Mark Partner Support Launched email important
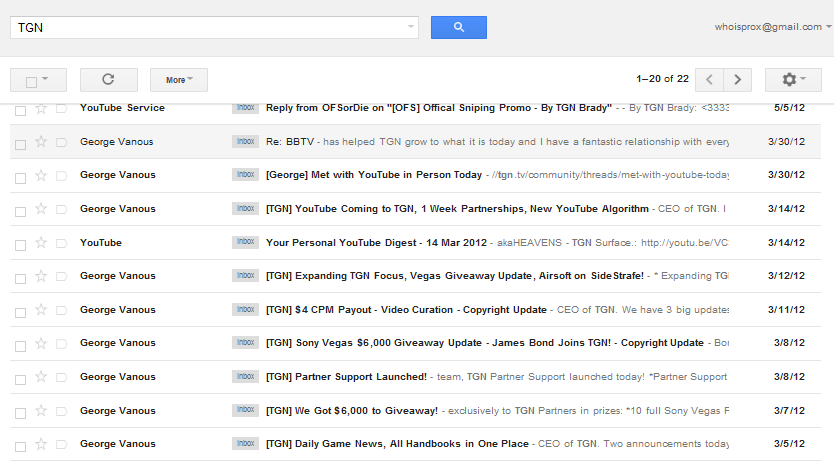 61,377
